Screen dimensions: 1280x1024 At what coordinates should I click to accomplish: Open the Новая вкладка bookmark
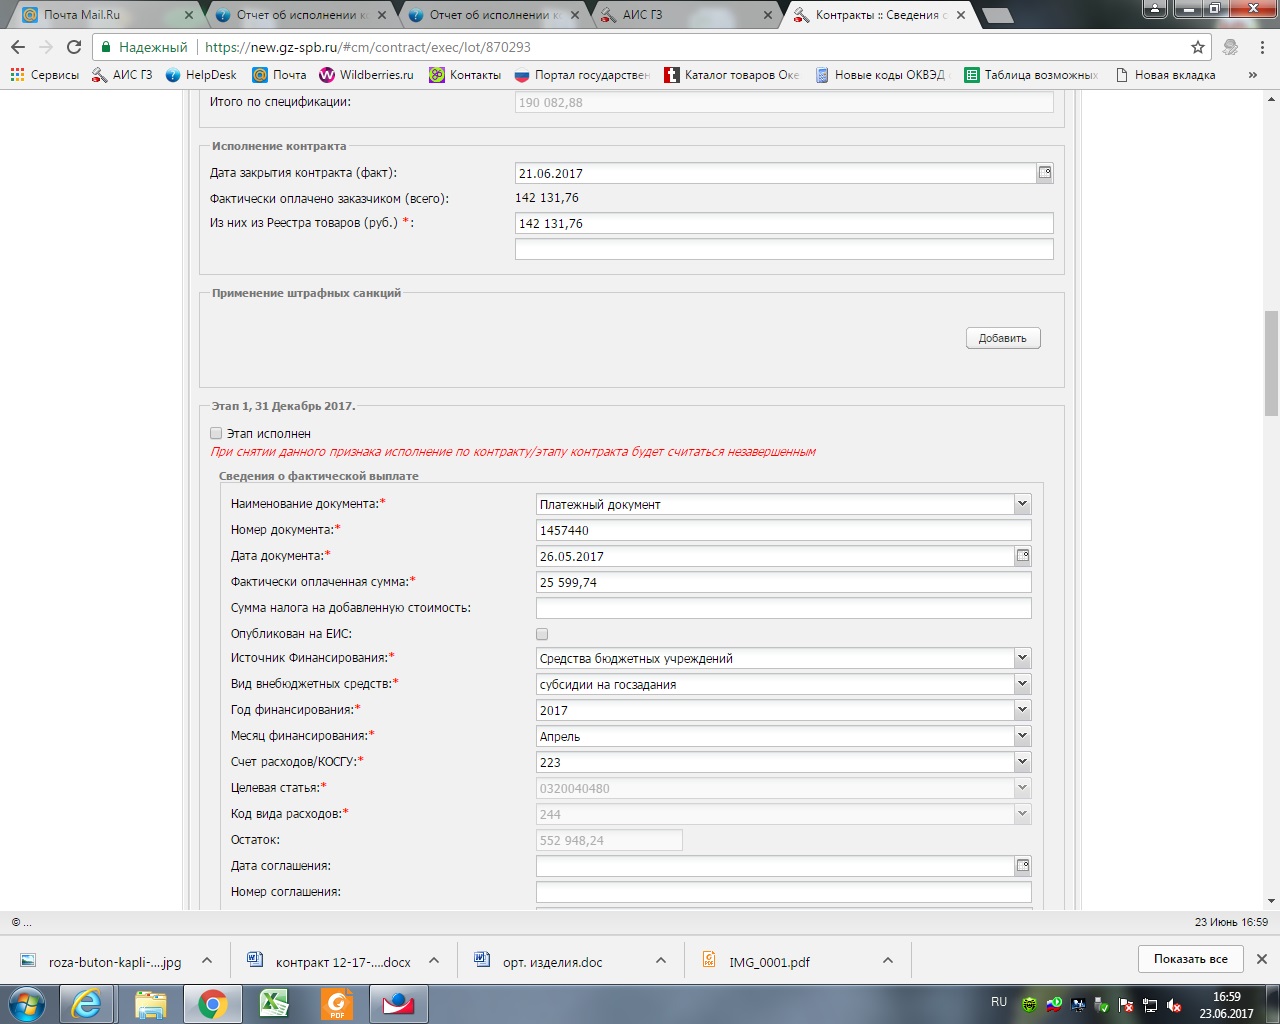(1166, 75)
